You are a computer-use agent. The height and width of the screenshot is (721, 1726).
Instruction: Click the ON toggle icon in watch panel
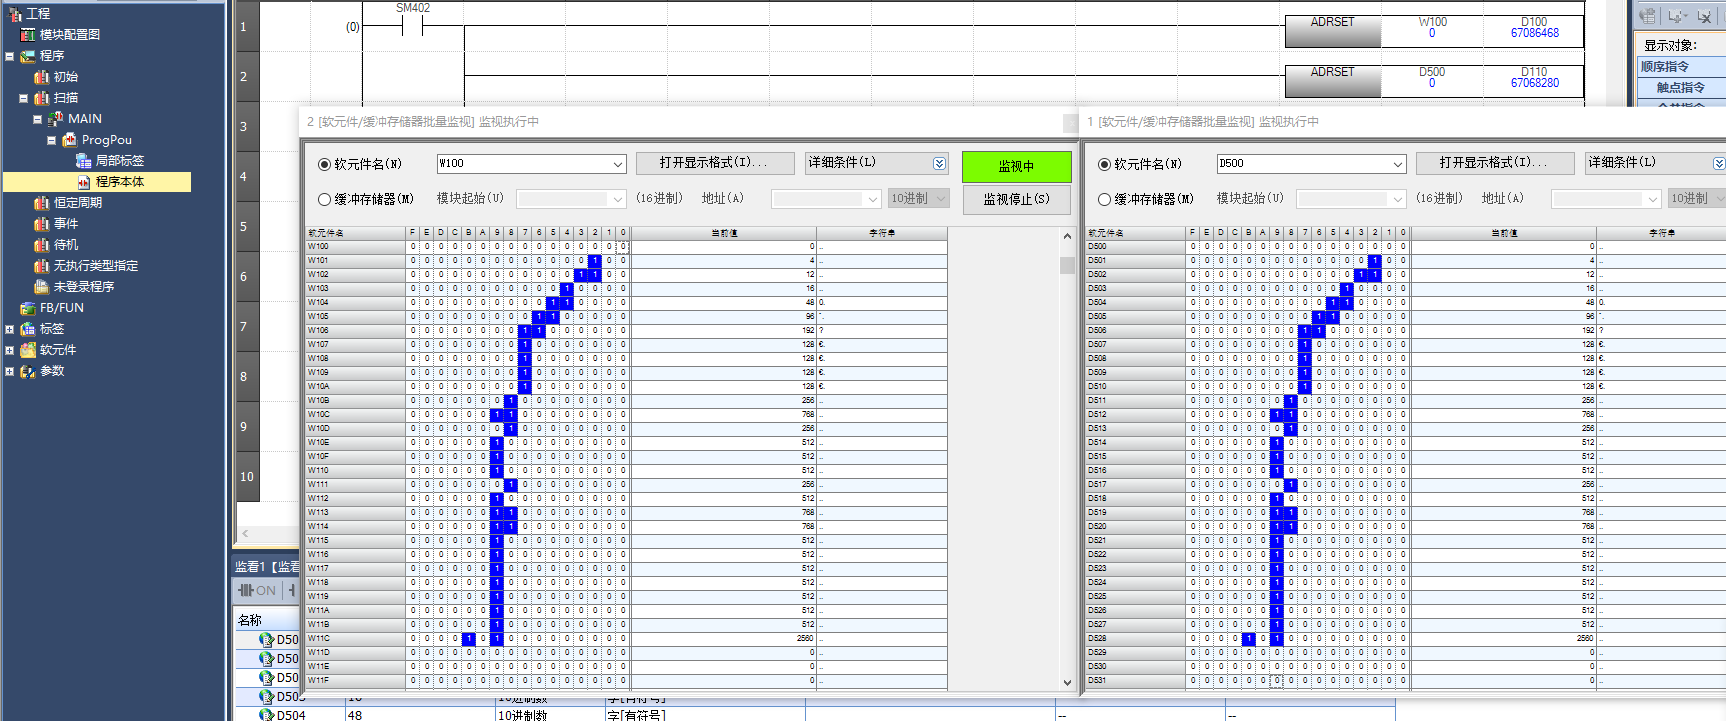click(x=257, y=591)
